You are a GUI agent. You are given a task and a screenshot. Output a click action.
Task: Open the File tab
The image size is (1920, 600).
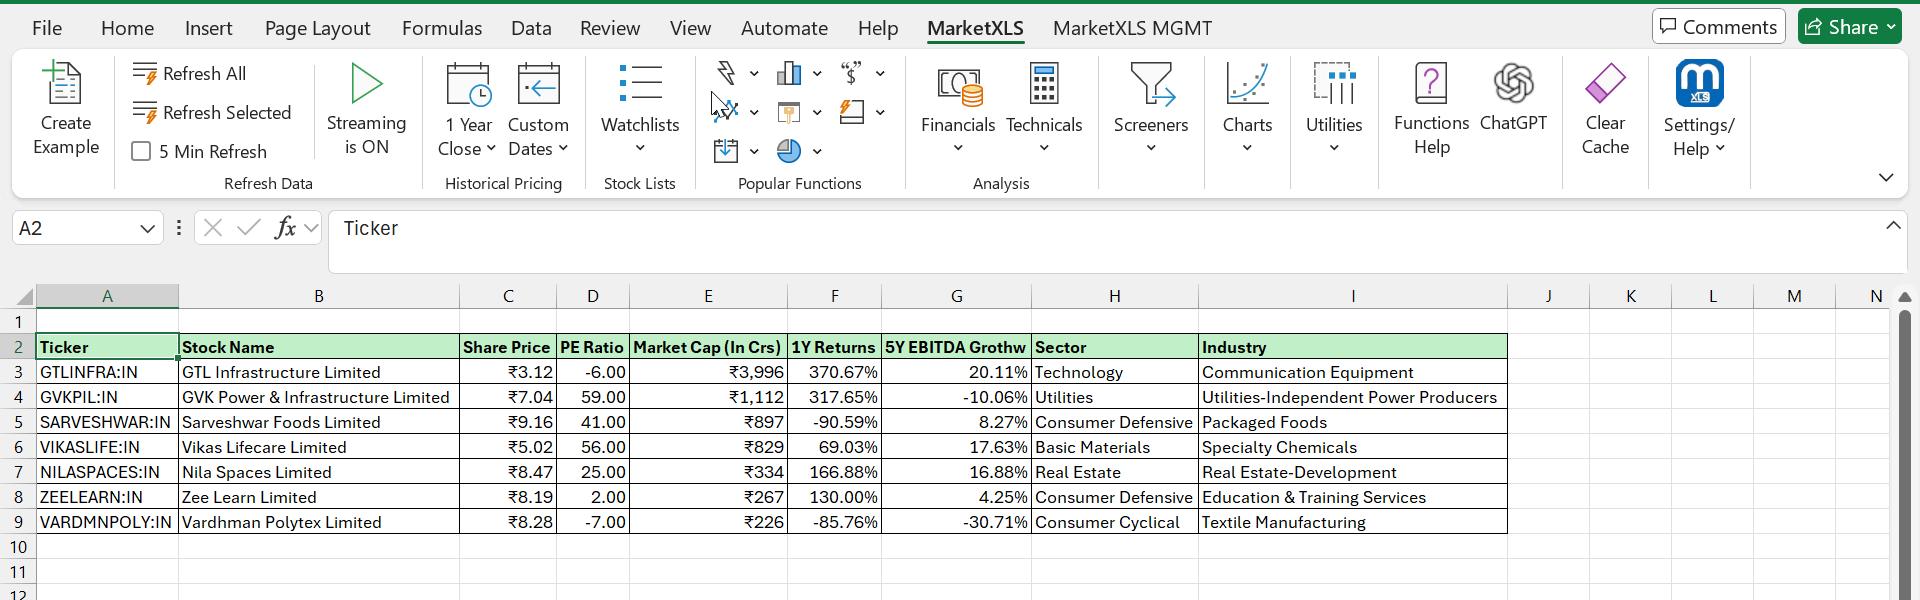point(47,28)
